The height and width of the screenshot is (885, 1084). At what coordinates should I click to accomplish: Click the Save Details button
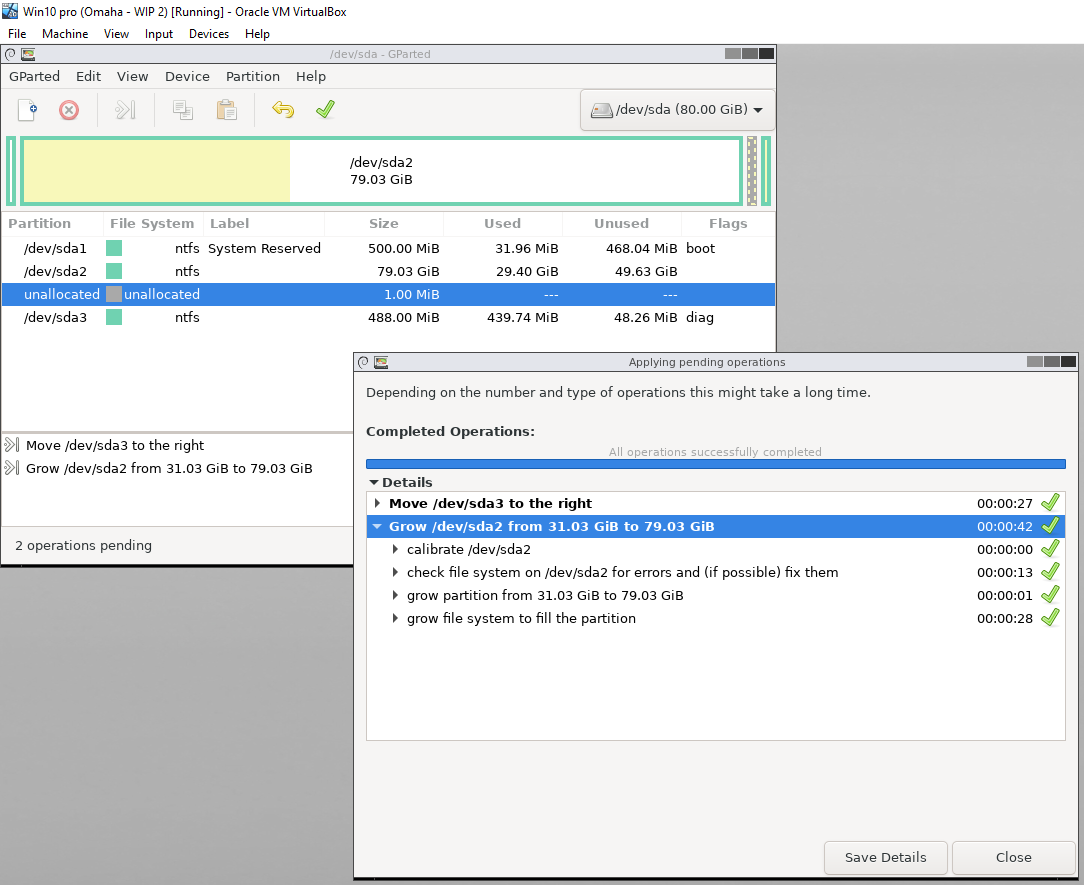tap(885, 857)
